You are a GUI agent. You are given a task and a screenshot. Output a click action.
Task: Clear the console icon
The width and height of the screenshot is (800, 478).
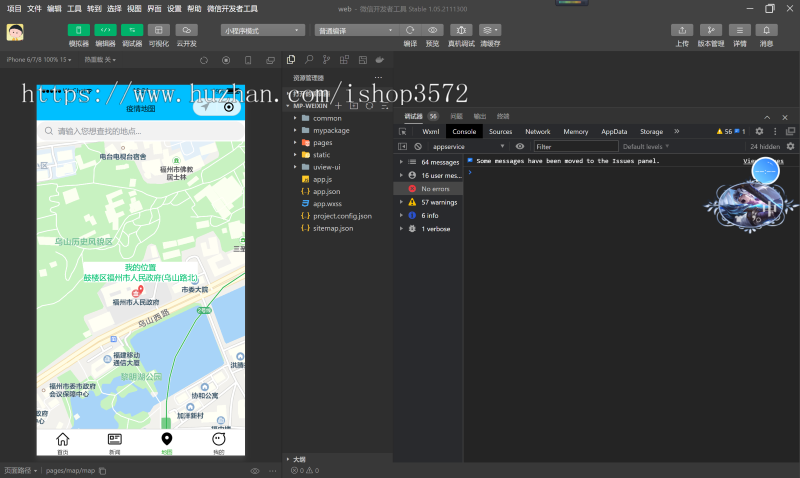point(418,146)
